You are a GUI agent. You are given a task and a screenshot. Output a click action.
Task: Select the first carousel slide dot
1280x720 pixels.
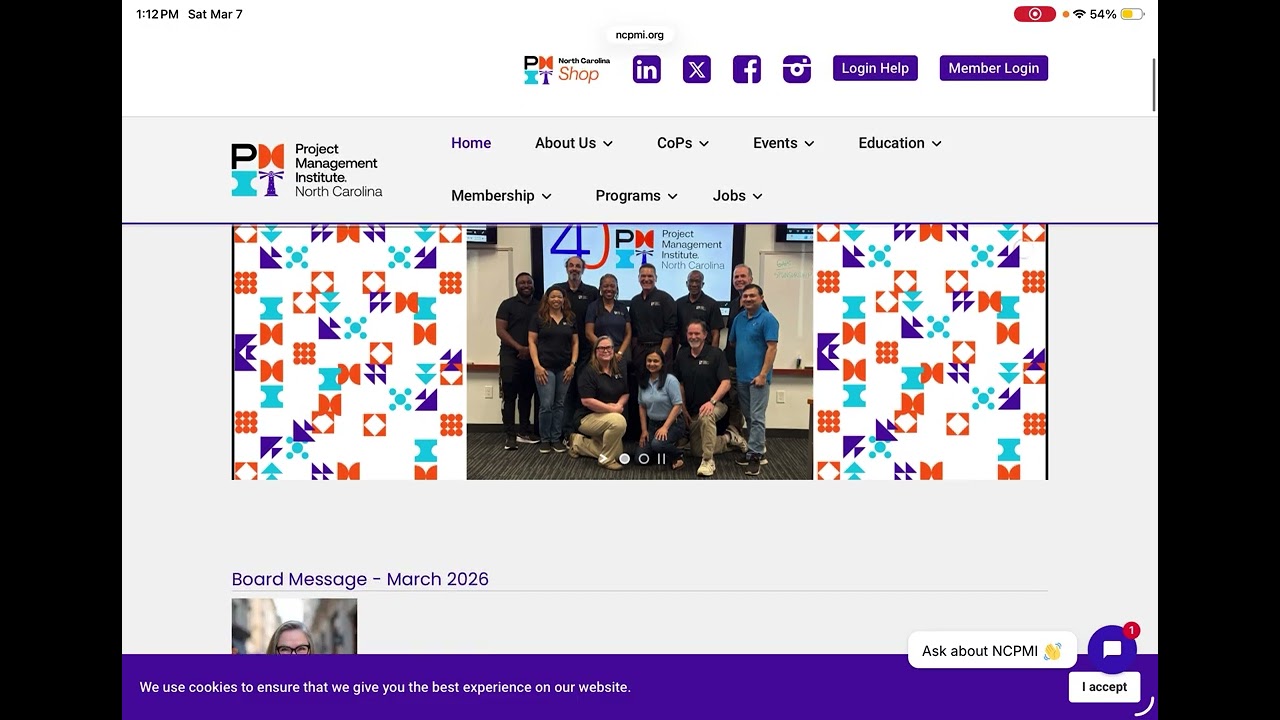625,459
